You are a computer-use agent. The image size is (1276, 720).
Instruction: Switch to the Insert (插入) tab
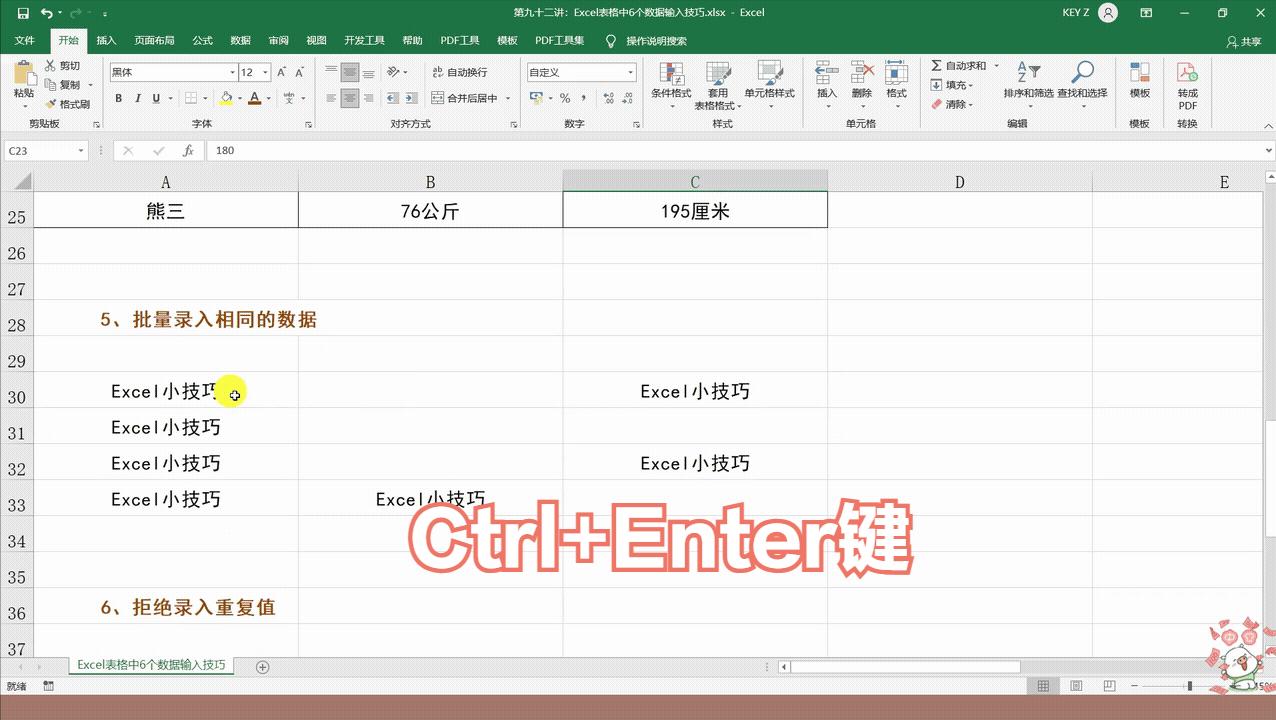(x=106, y=41)
